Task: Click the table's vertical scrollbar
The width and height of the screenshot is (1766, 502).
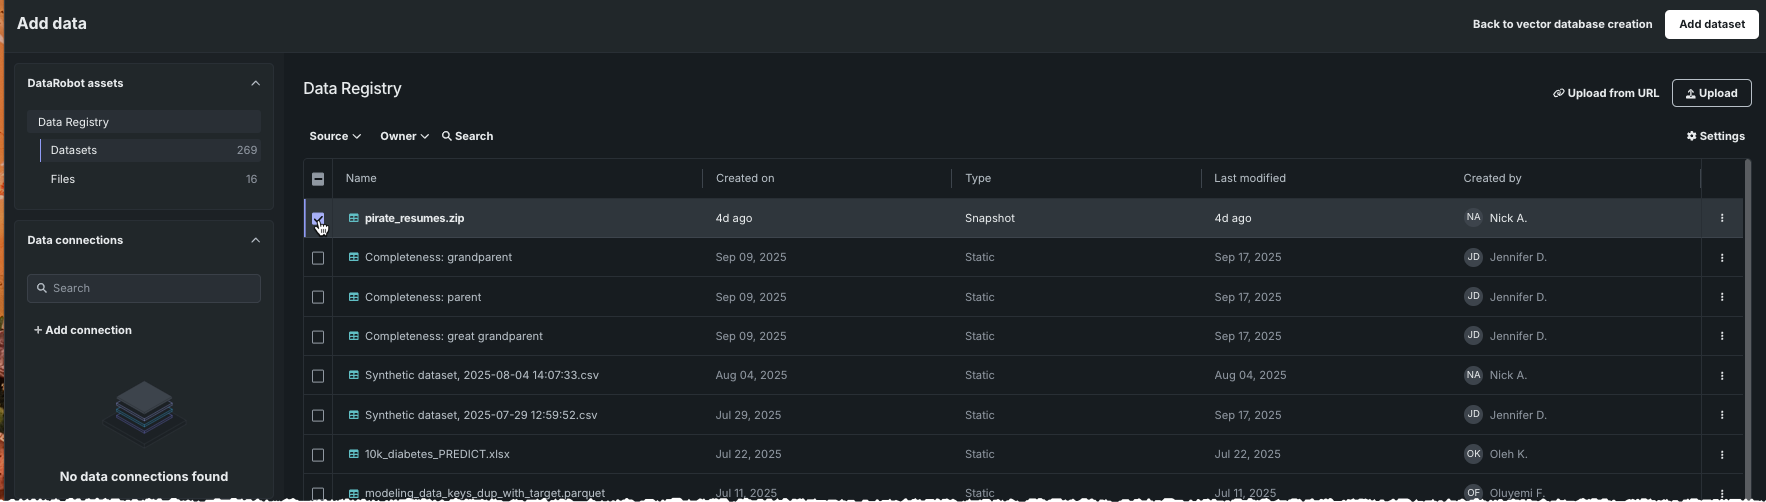Action: point(1747,320)
